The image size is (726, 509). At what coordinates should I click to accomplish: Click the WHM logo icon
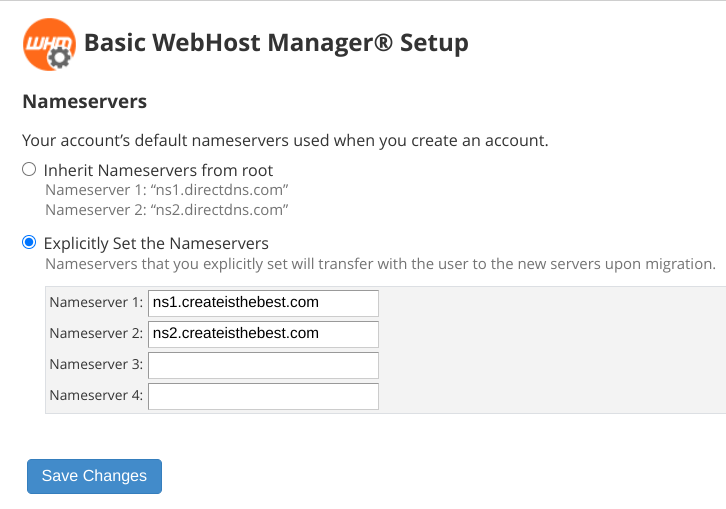(x=48, y=44)
